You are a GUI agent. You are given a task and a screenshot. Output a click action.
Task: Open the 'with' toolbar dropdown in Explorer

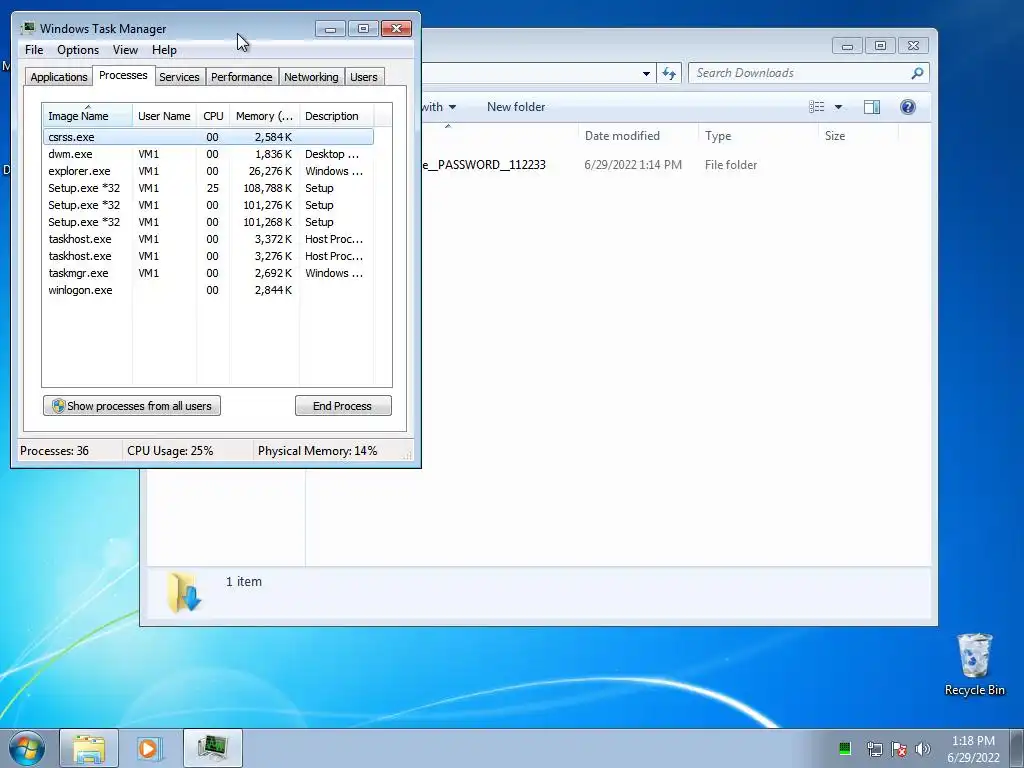pos(438,107)
